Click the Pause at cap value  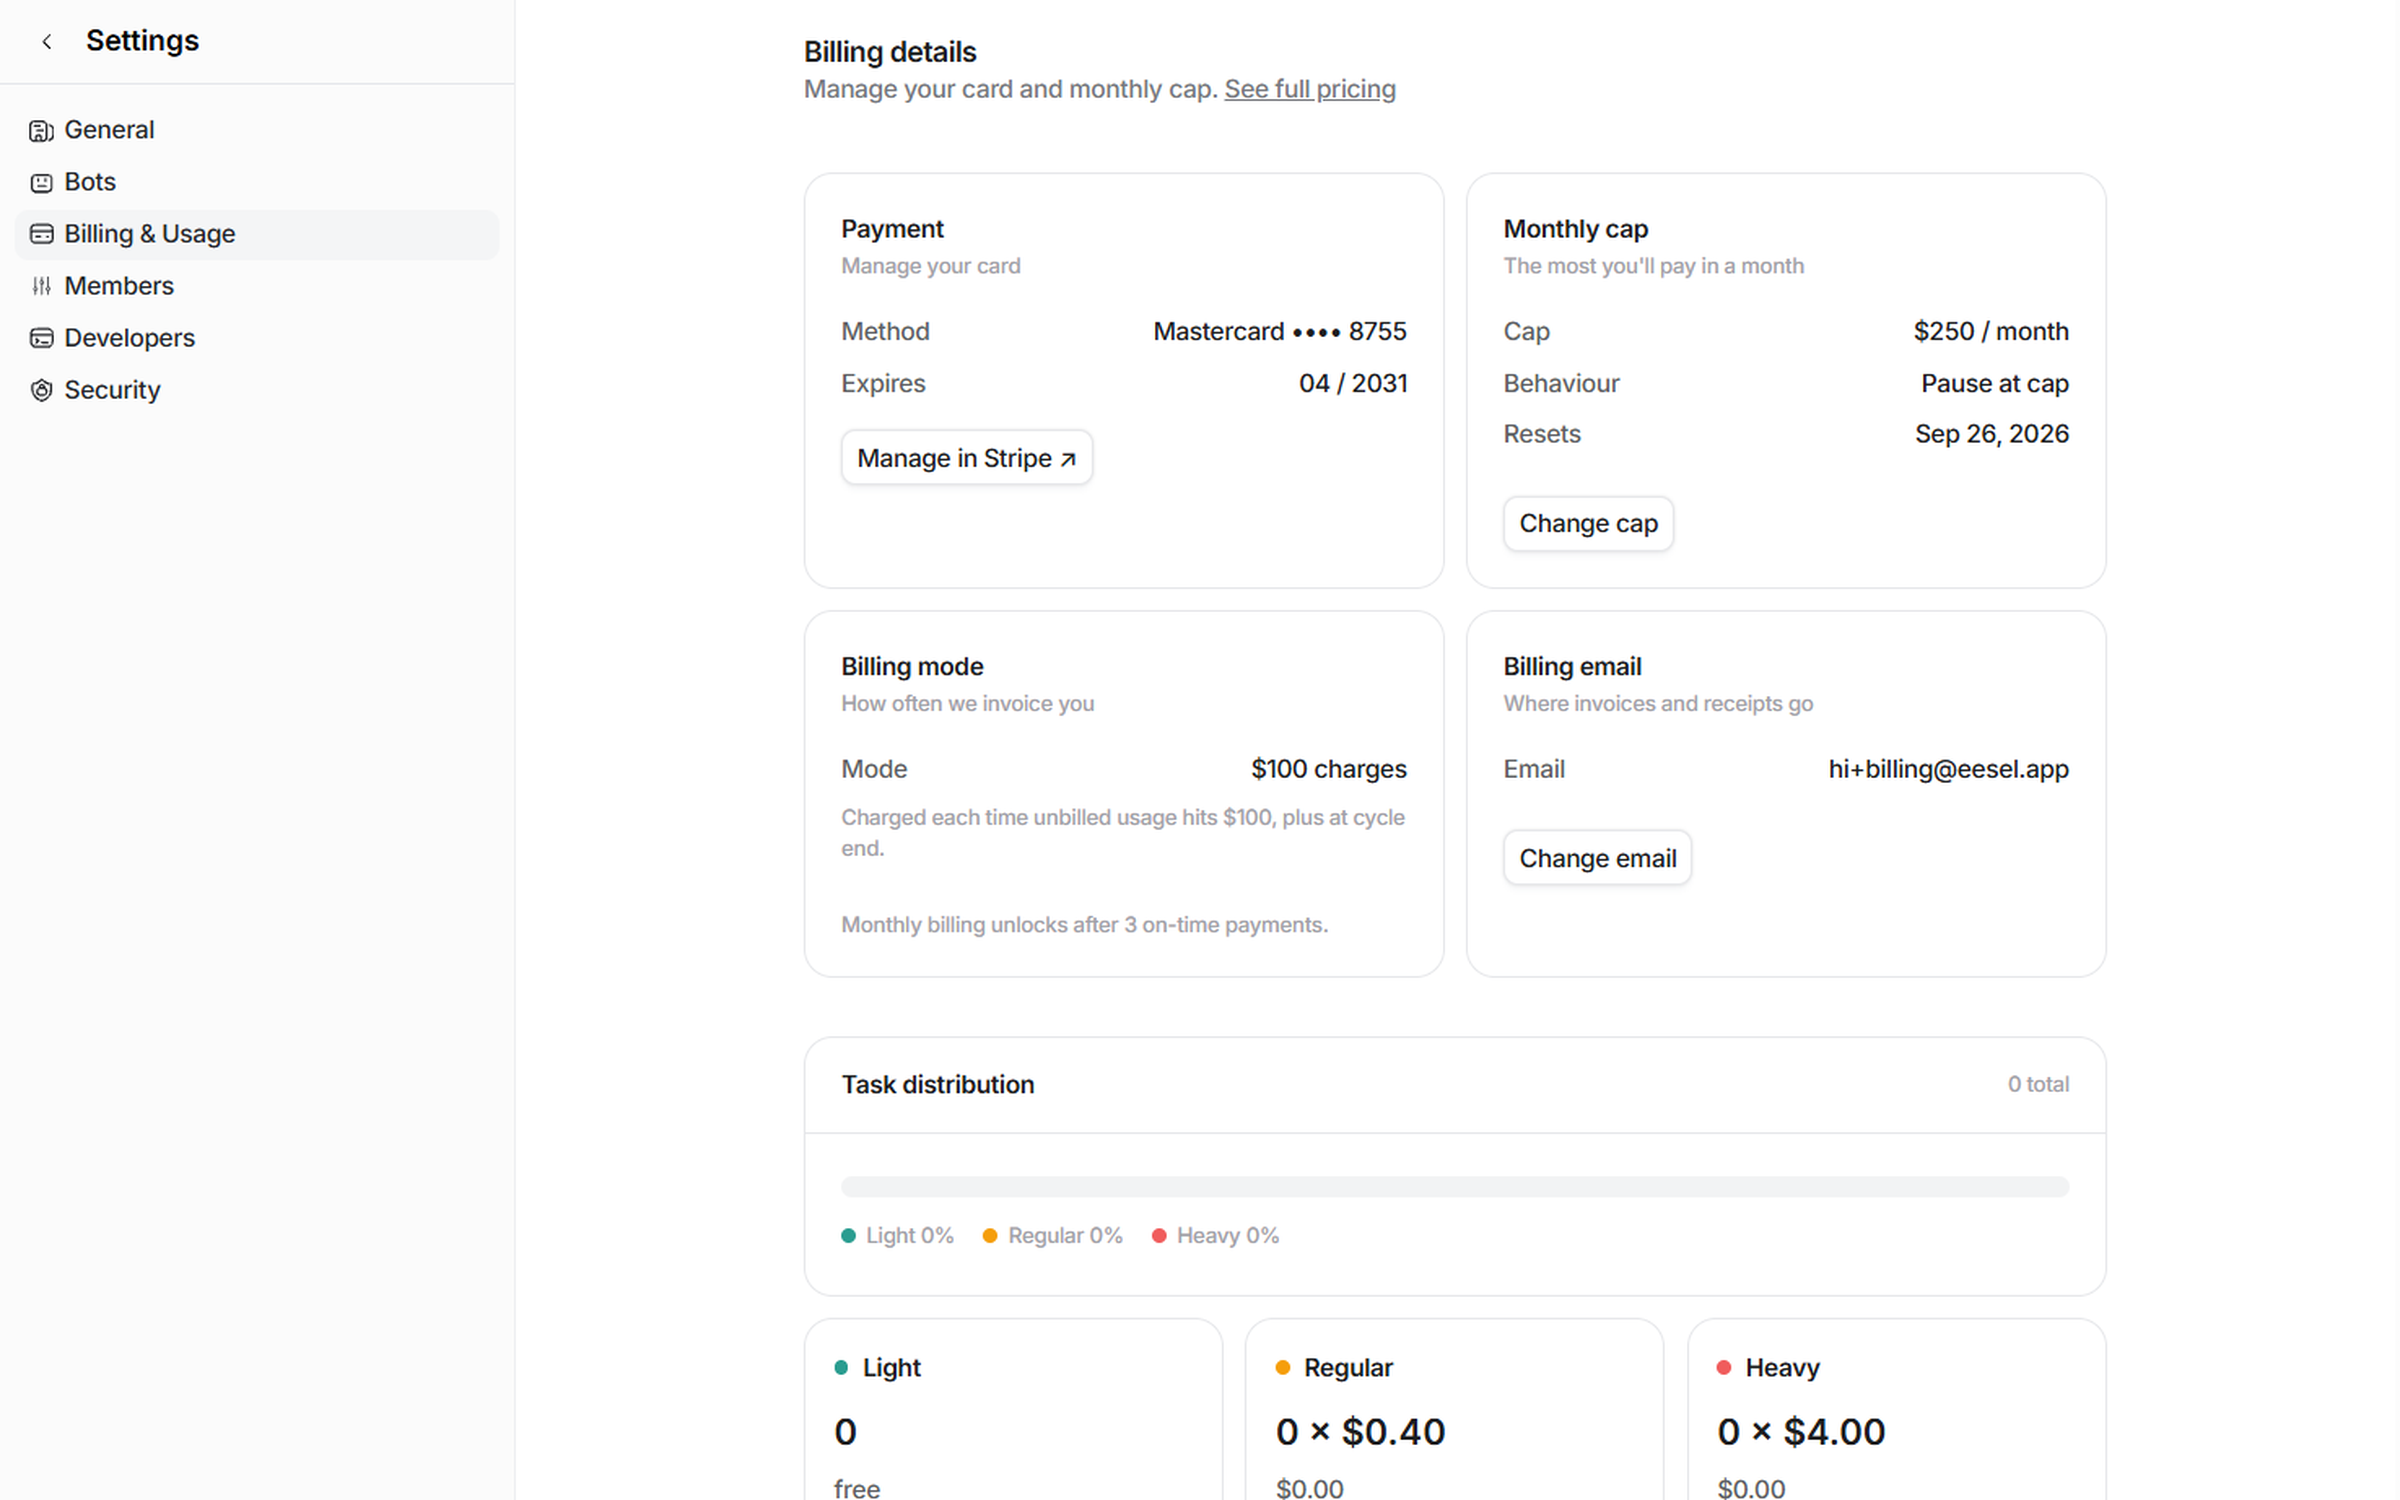[1994, 383]
